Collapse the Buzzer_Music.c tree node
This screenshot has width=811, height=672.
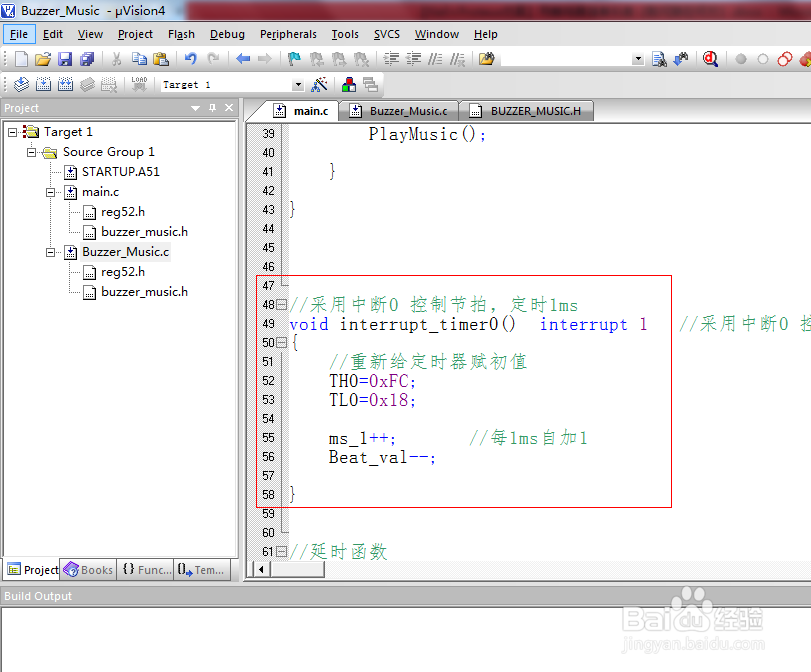50,252
